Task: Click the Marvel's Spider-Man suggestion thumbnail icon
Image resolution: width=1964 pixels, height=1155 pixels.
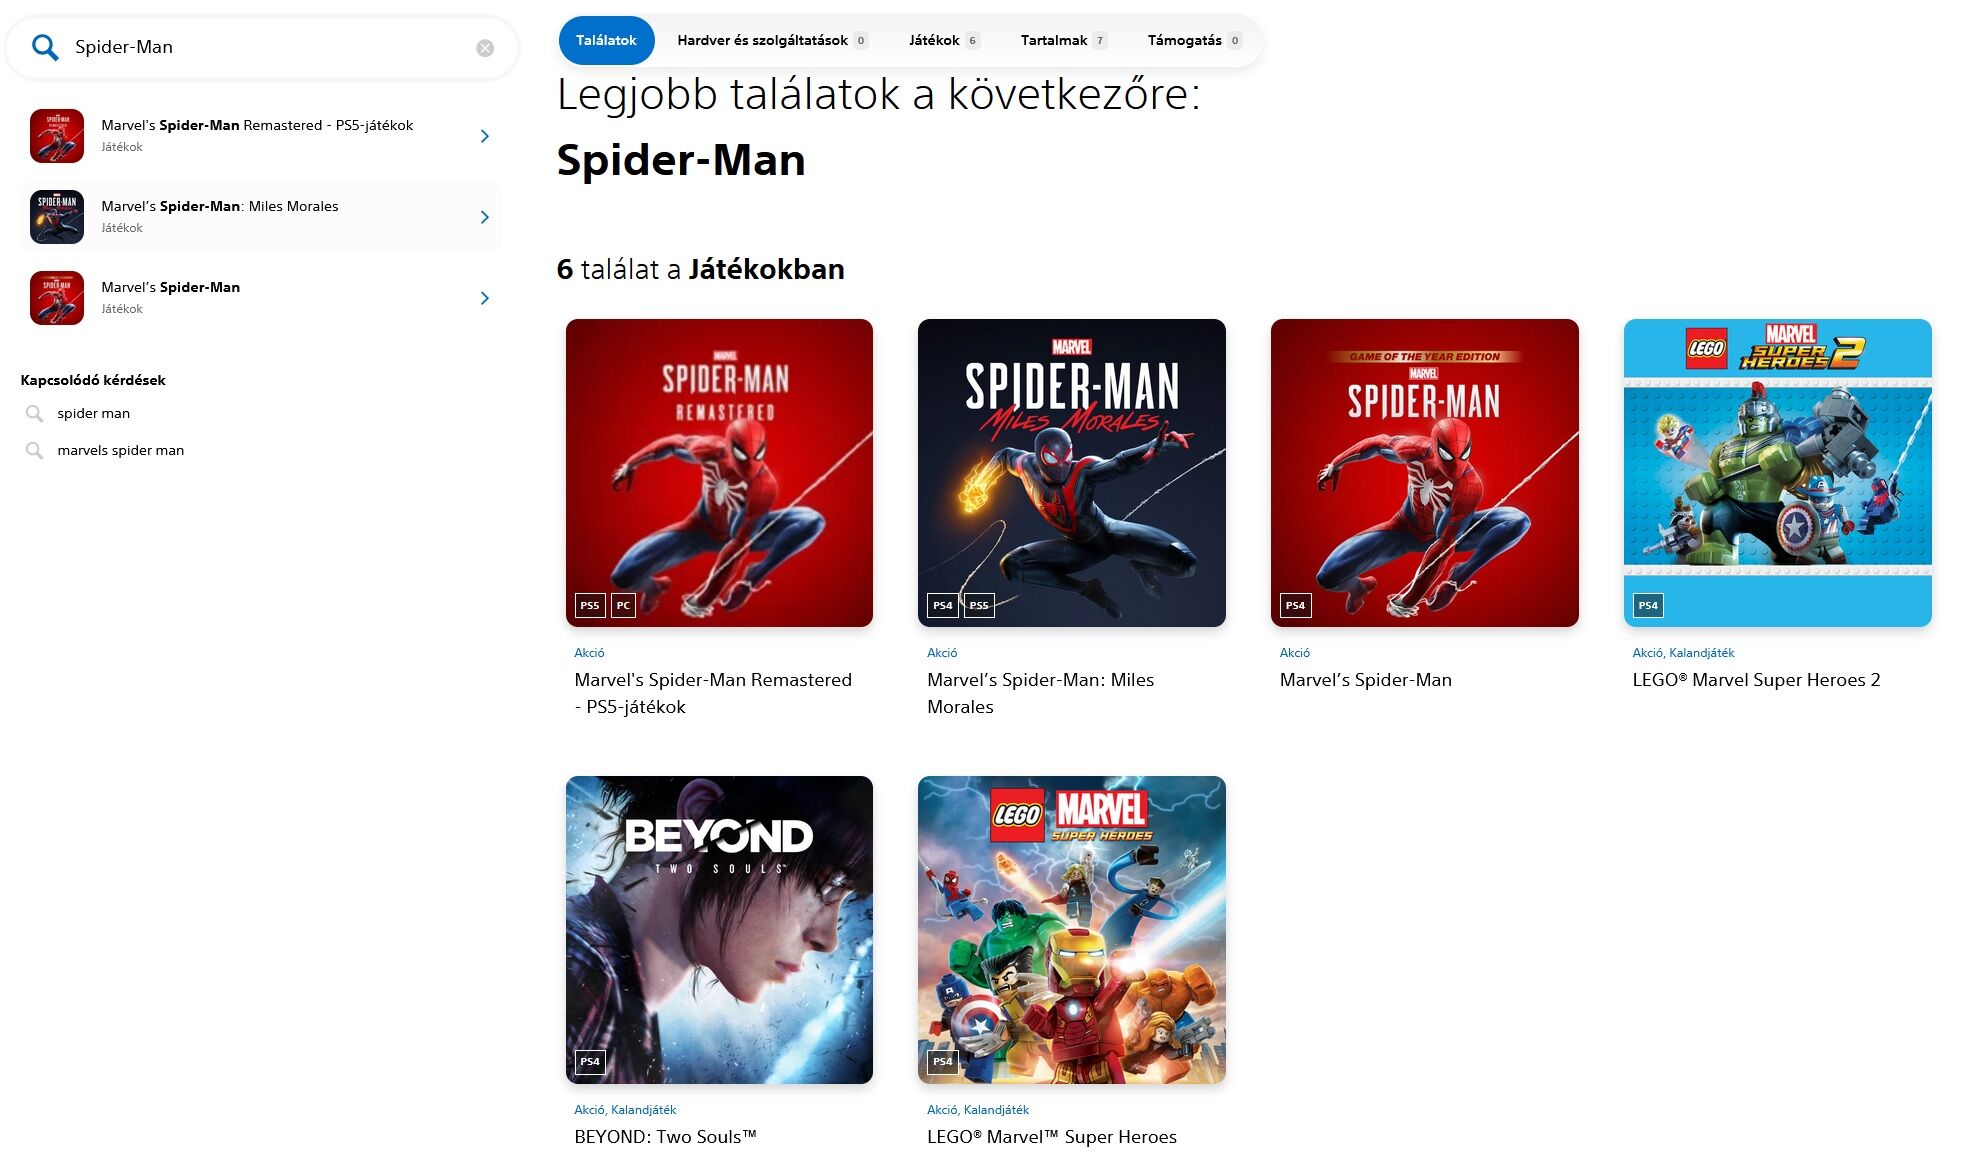Action: [57, 298]
